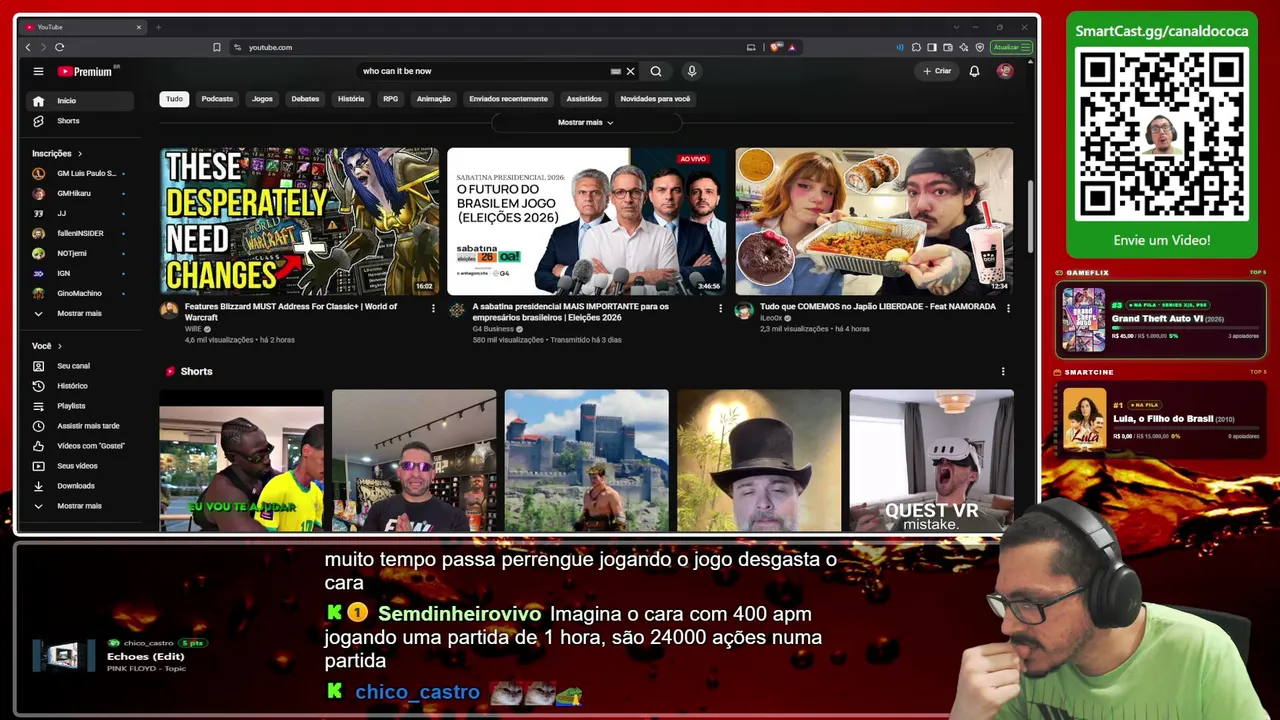Open the Inscrições section chevron
The image size is (1280, 720).
[80, 154]
